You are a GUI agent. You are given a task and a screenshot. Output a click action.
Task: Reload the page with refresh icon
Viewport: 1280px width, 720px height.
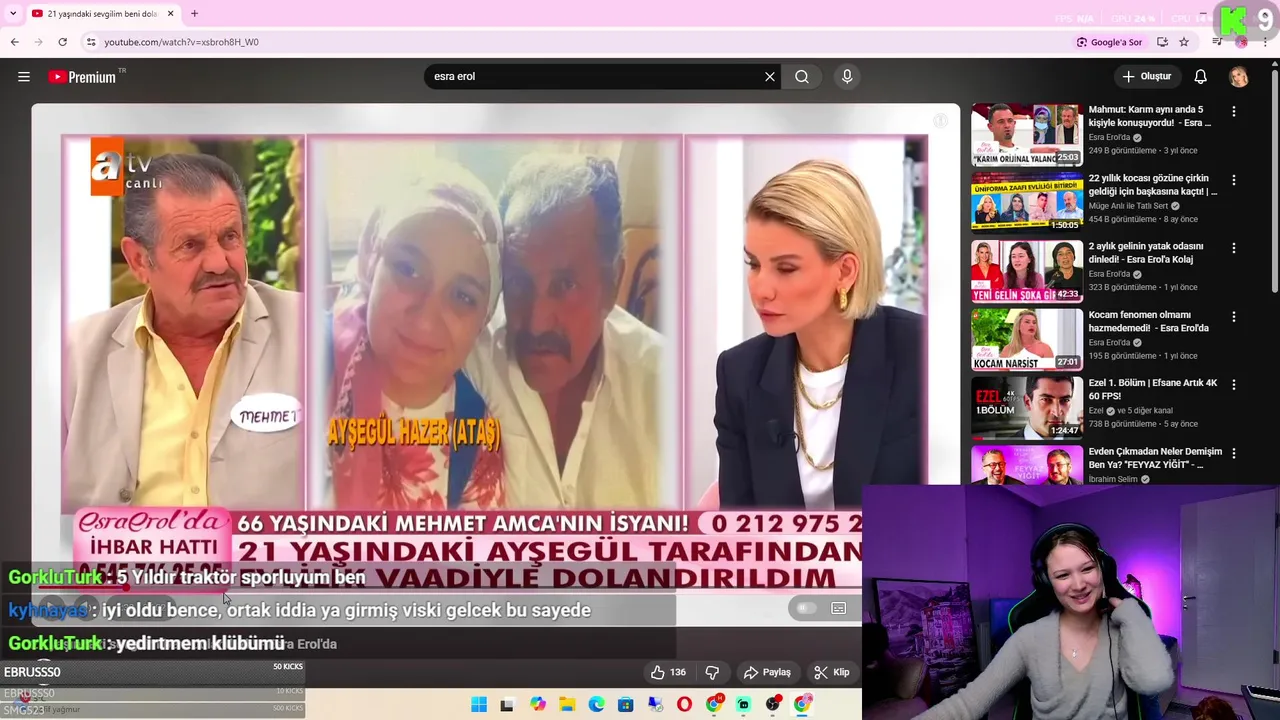click(x=62, y=42)
